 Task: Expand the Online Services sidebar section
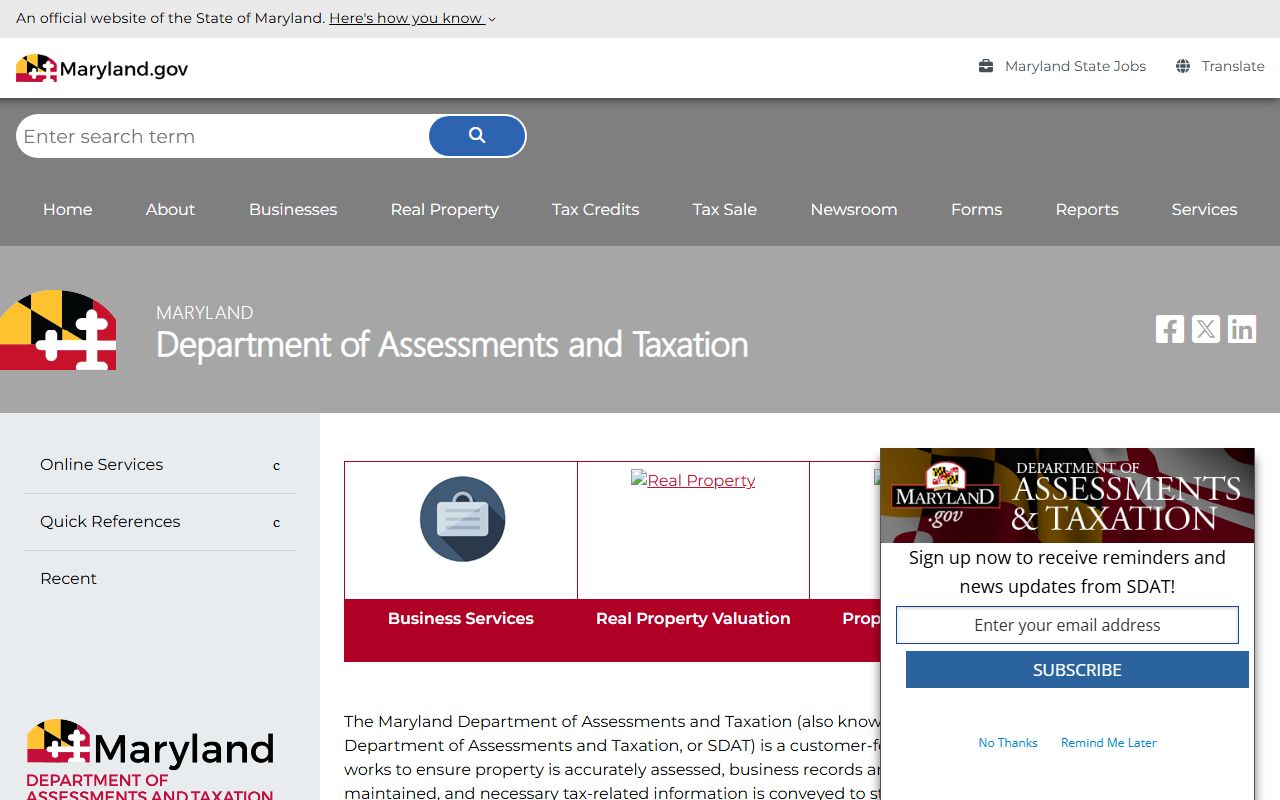[160, 465]
